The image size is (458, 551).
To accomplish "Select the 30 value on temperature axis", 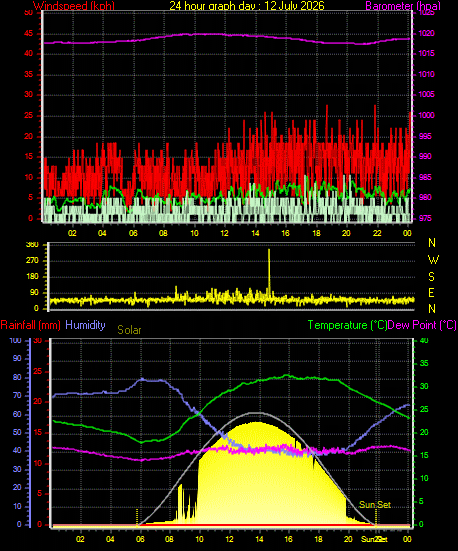I will click(424, 386).
